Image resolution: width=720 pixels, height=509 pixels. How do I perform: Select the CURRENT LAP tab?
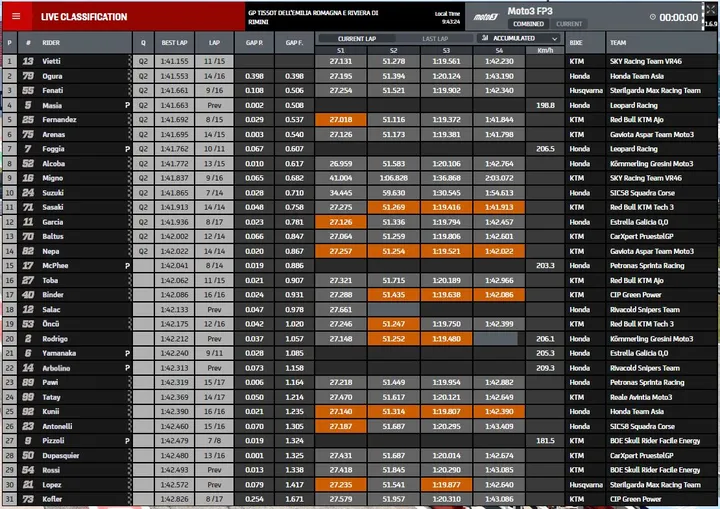[x=357, y=39]
